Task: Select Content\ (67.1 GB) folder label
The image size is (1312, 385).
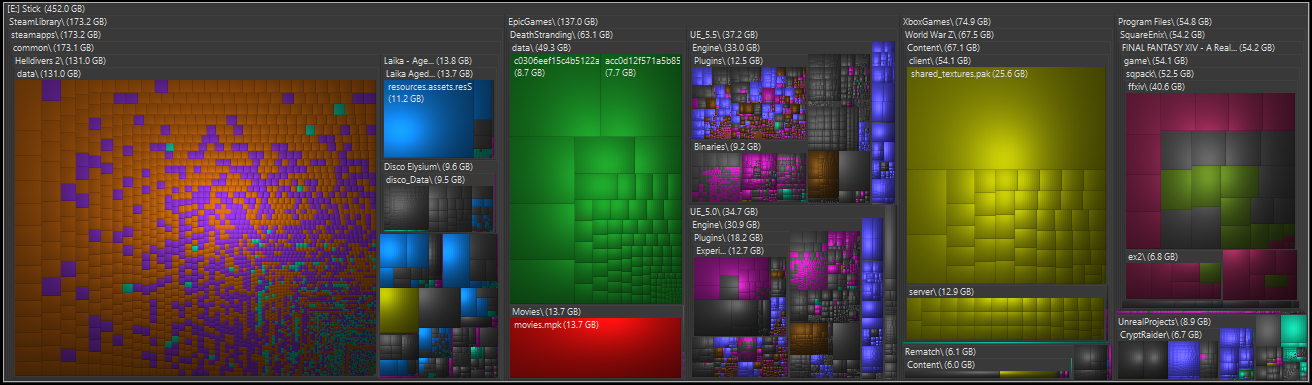Action: coord(942,47)
